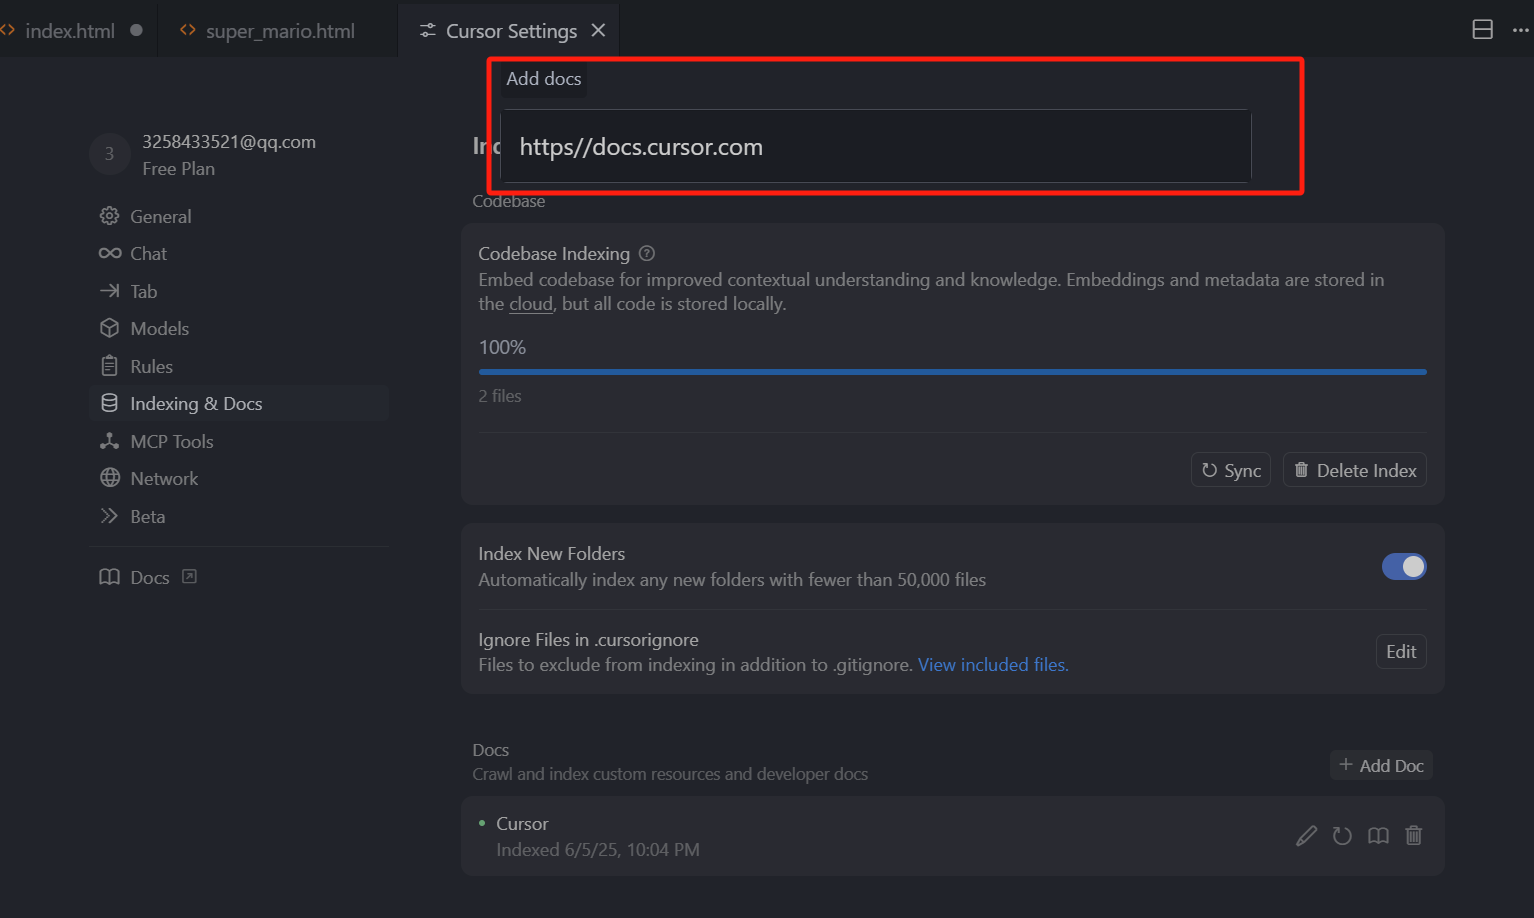Open the more actions ellipsis menu

1520,30
